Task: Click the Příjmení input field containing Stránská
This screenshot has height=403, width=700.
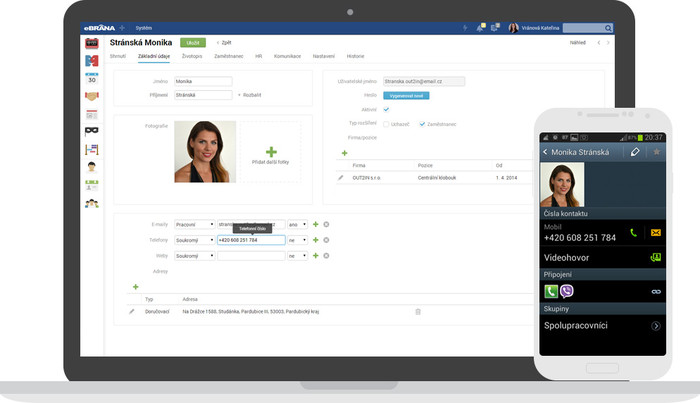Action: point(203,95)
